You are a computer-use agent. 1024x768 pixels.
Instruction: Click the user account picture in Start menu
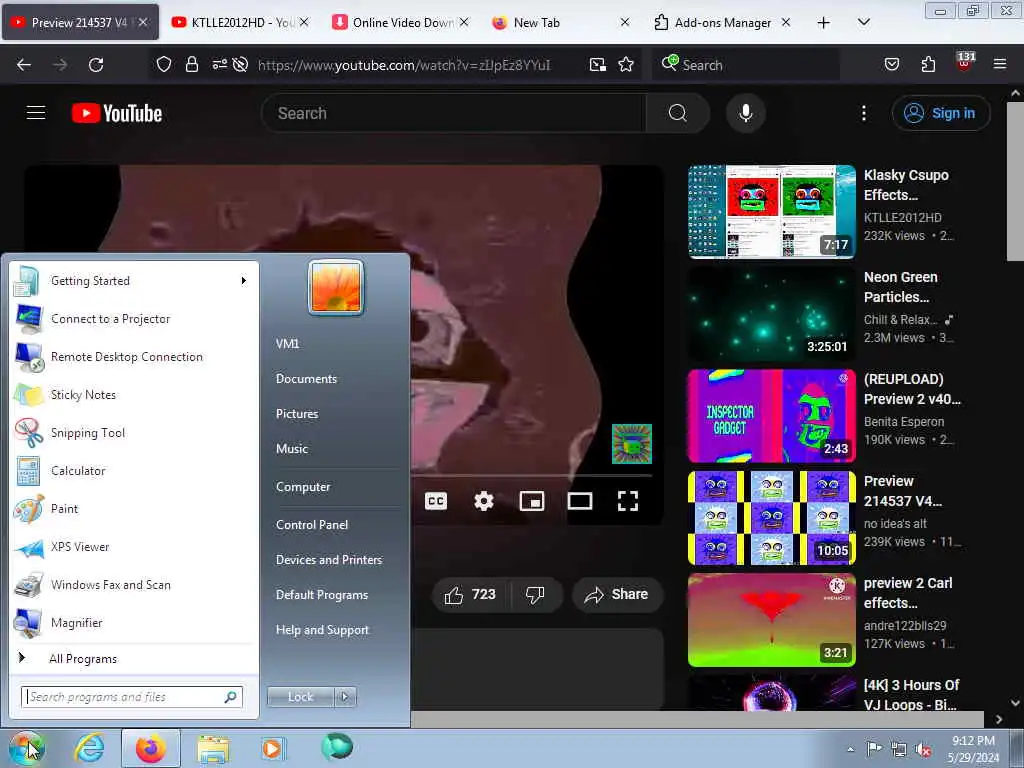pos(336,287)
